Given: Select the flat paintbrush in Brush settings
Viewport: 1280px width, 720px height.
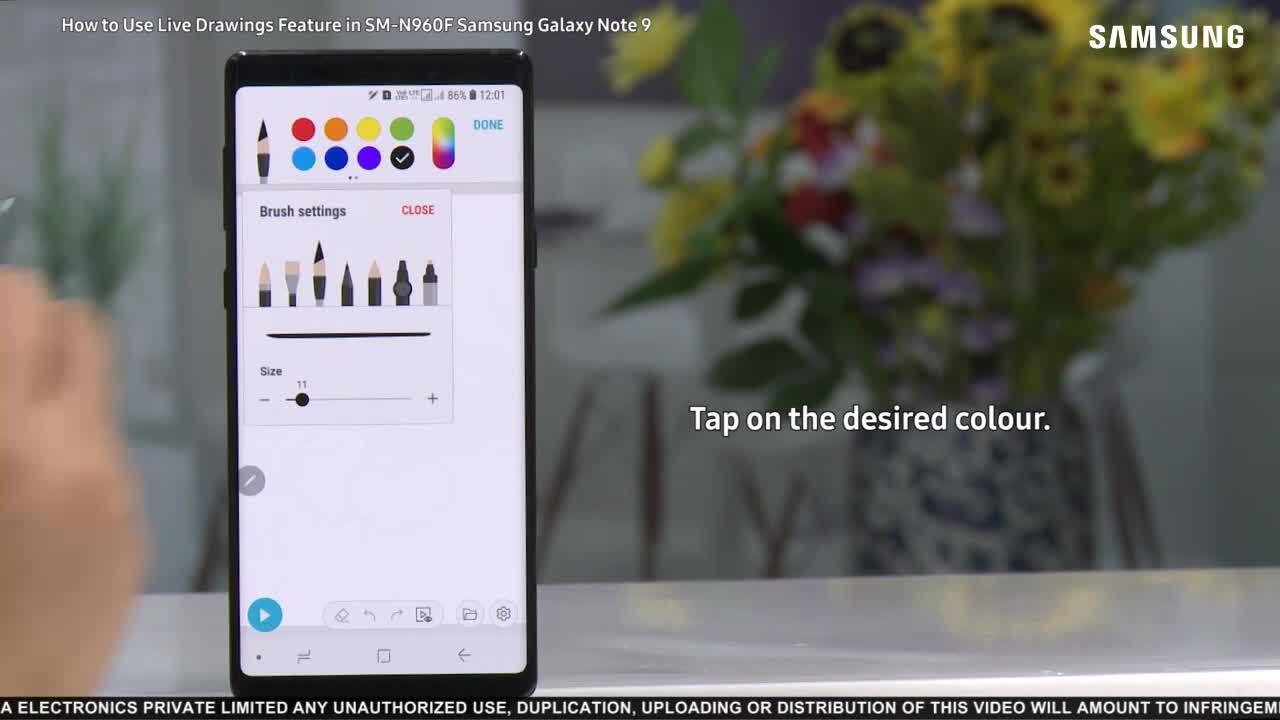Looking at the screenshot, I should pos(292,282).
